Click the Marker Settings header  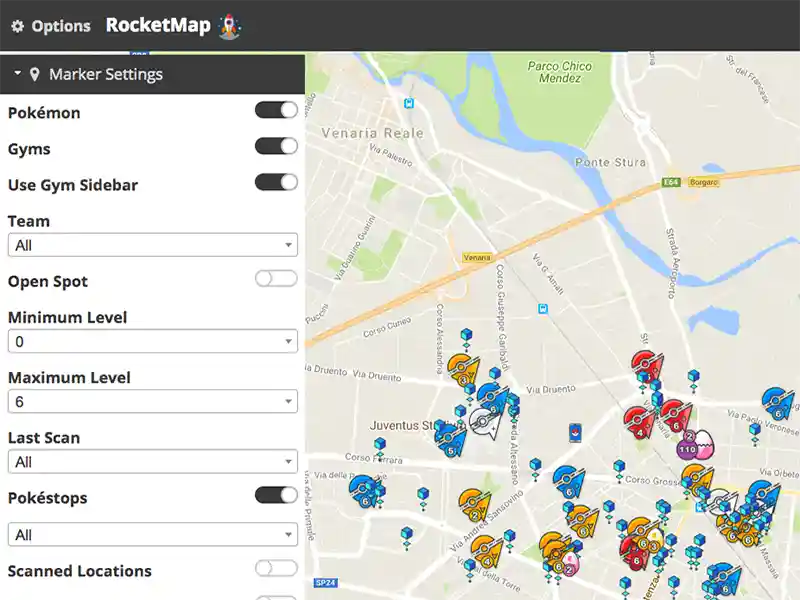(153, 74)
